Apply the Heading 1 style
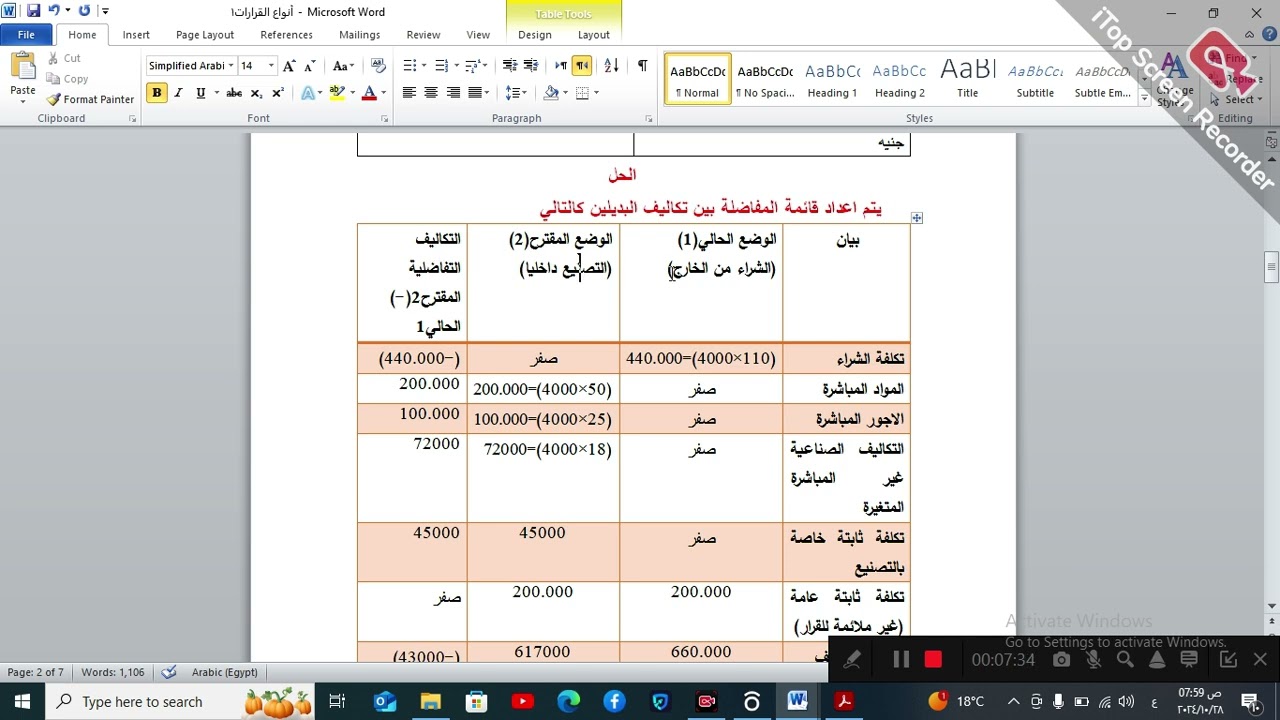The width and height of the screenshot is (1280, 720). pos(832,79)
